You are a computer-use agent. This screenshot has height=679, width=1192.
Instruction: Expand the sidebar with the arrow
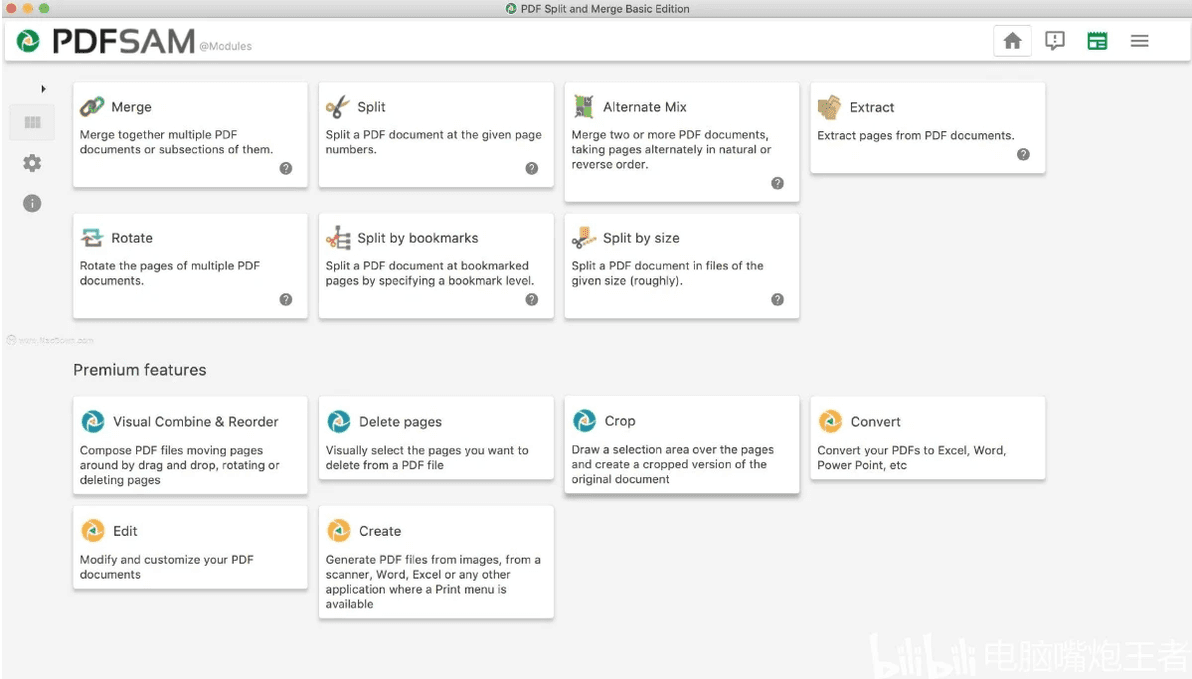(x=43, y=89)
